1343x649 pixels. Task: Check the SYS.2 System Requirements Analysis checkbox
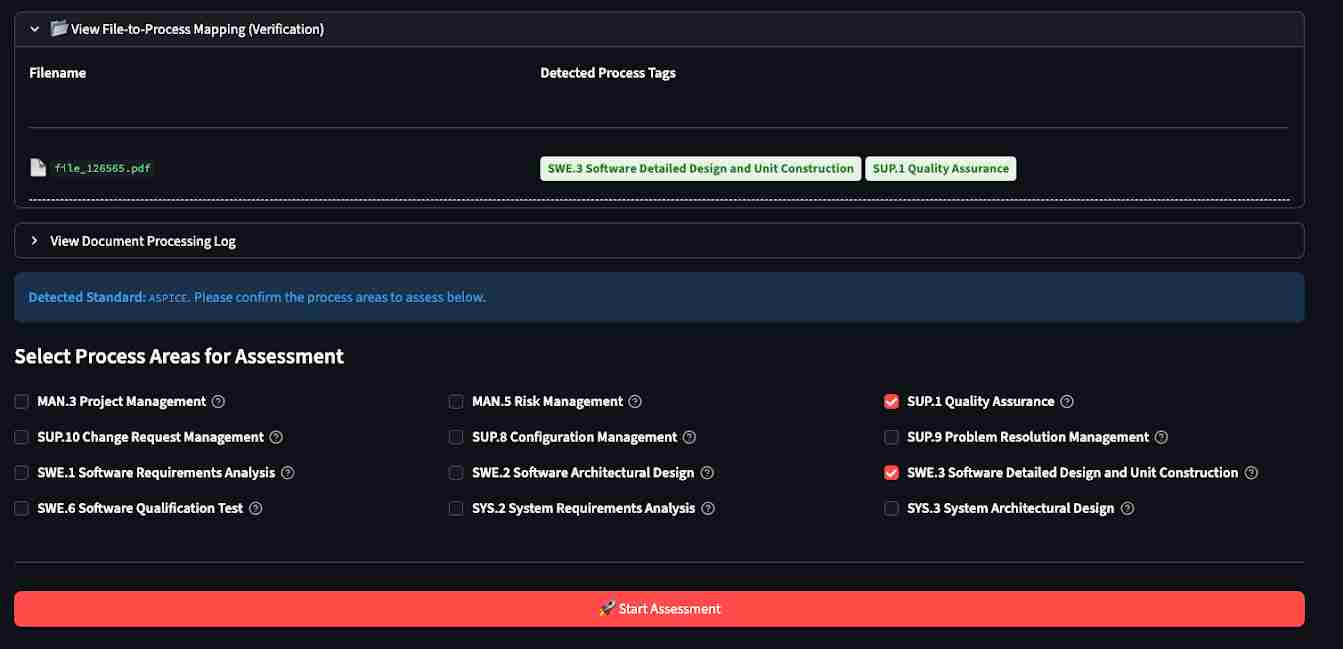point(456,508)
